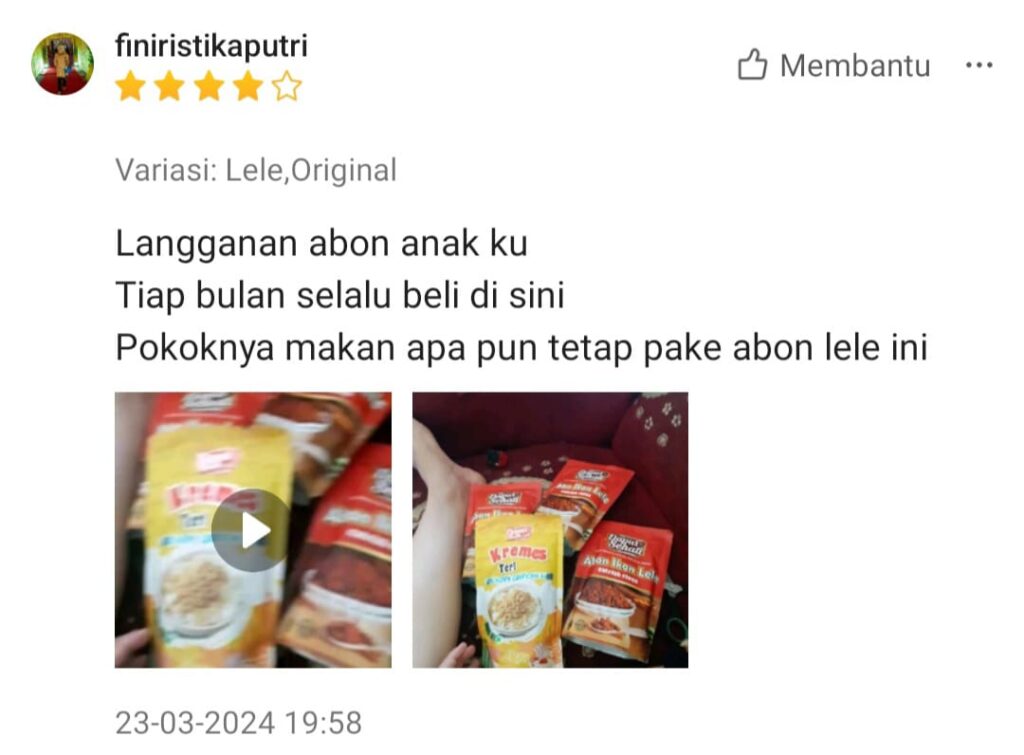Open the username finiristikaputri link
Screen dimensions: 1024x755
tap(211, 46)
